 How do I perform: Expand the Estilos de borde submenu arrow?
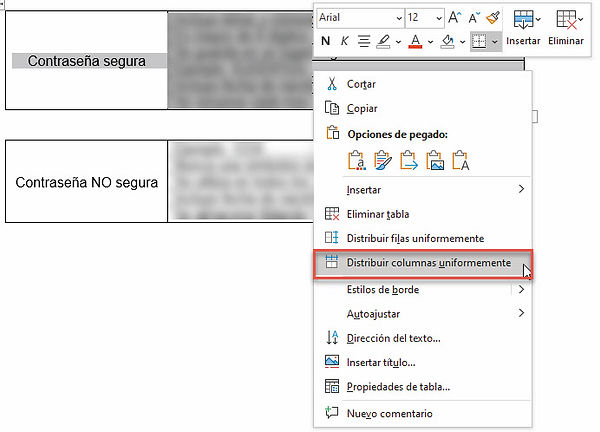coord(521,289)
